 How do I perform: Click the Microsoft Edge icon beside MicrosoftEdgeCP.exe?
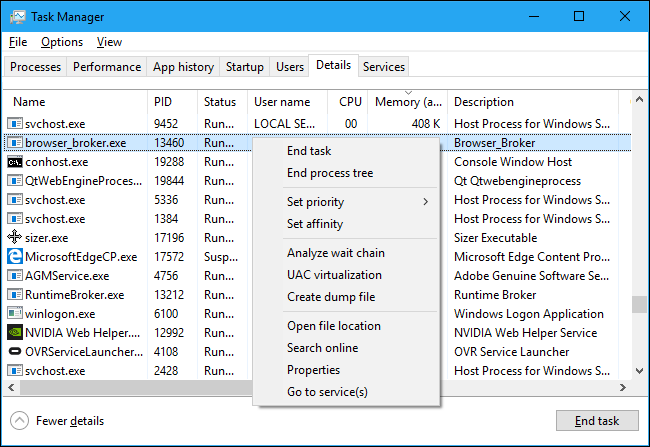coord(15,257)
